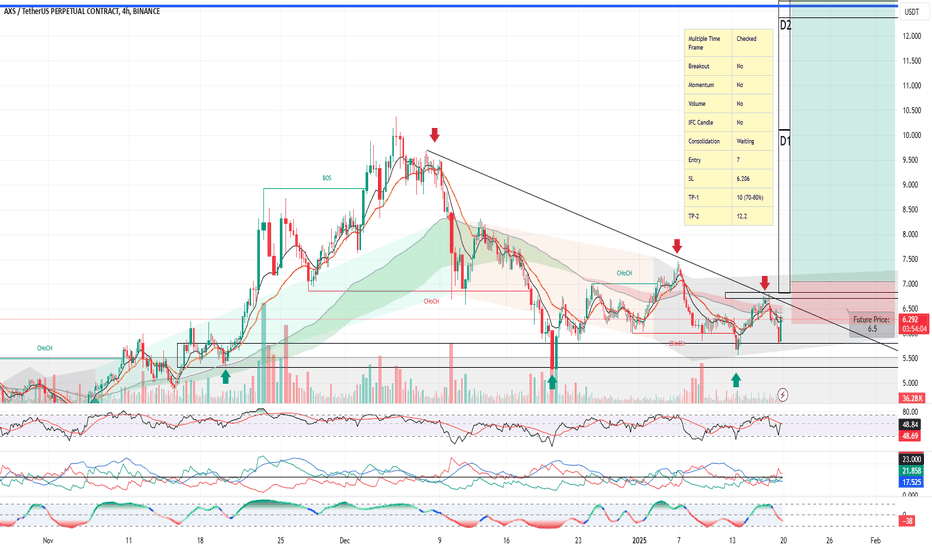Click the 11.000 price axis label
Viewport: 932px width, 550px height.
(x=912, y=86)
